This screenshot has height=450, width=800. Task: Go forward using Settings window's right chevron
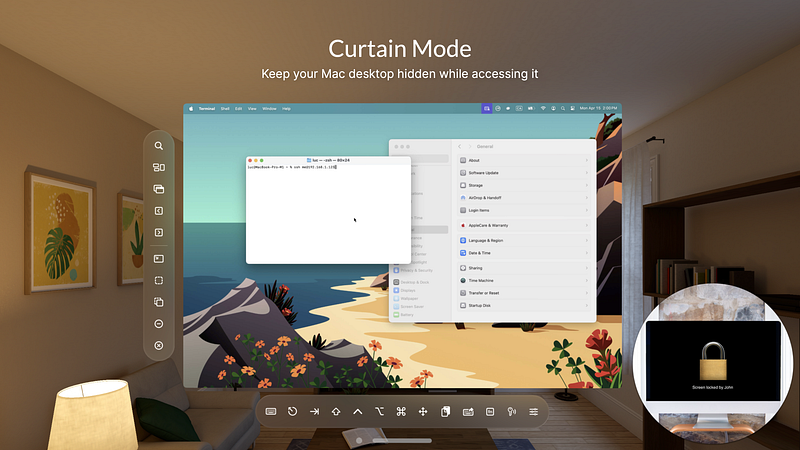pyautogui.click(x=470, y=146)
